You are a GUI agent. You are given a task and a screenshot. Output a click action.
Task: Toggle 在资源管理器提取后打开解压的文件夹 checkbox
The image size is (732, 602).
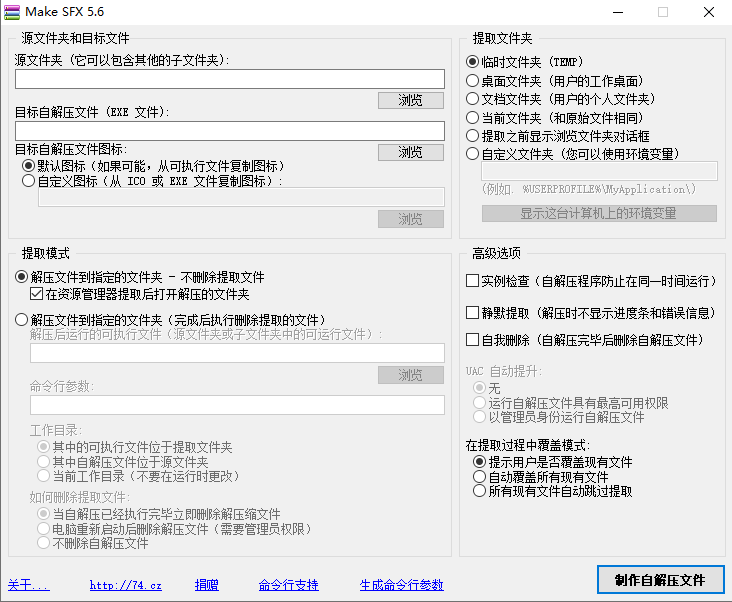[37, 295]
